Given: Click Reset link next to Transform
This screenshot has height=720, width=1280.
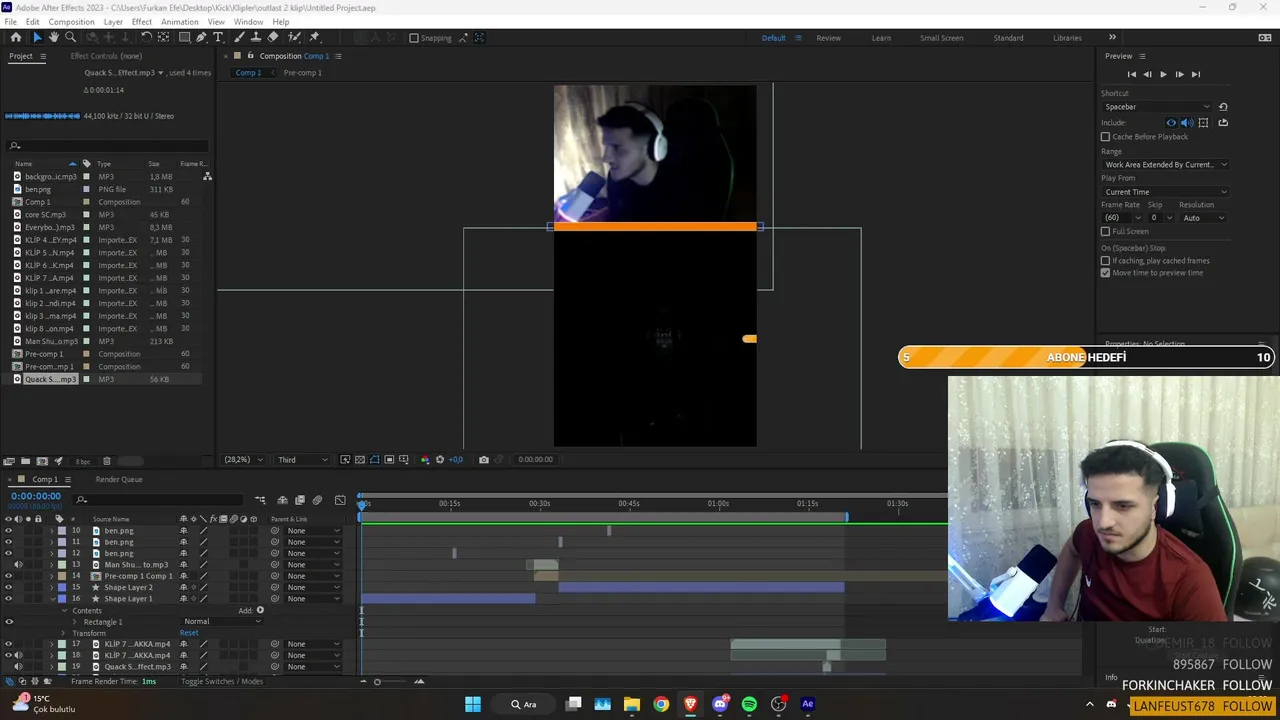Looking at the screenshot, I should pyautogui.click(x=189, y=633).
